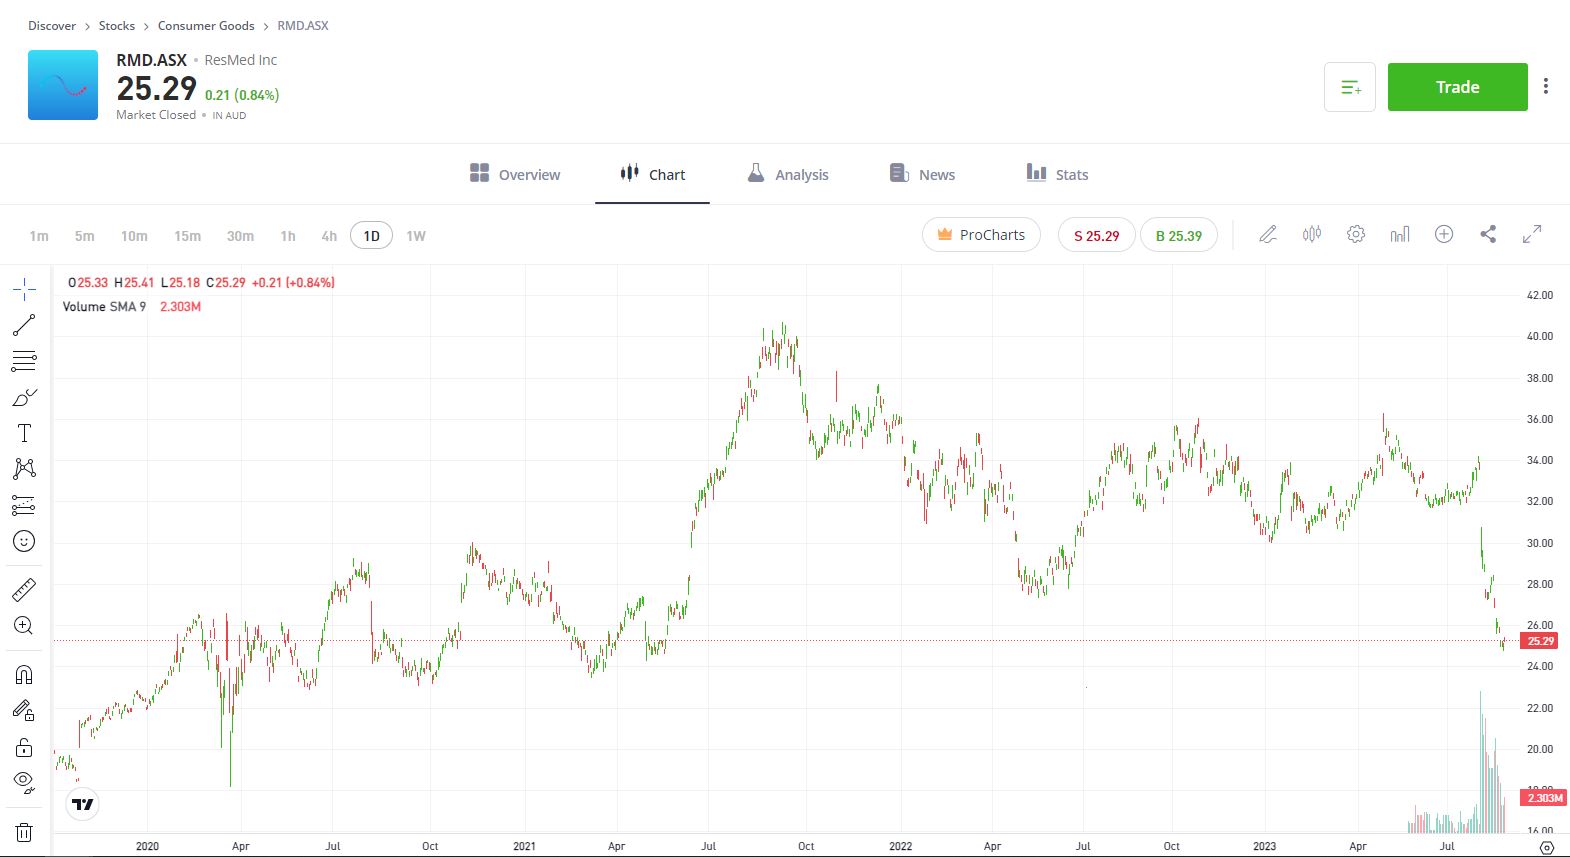Image resolution: width=1570 pixels, height=857 pixels.
Task: Expand chart to fullscreen
Action: click(1532, 234)
